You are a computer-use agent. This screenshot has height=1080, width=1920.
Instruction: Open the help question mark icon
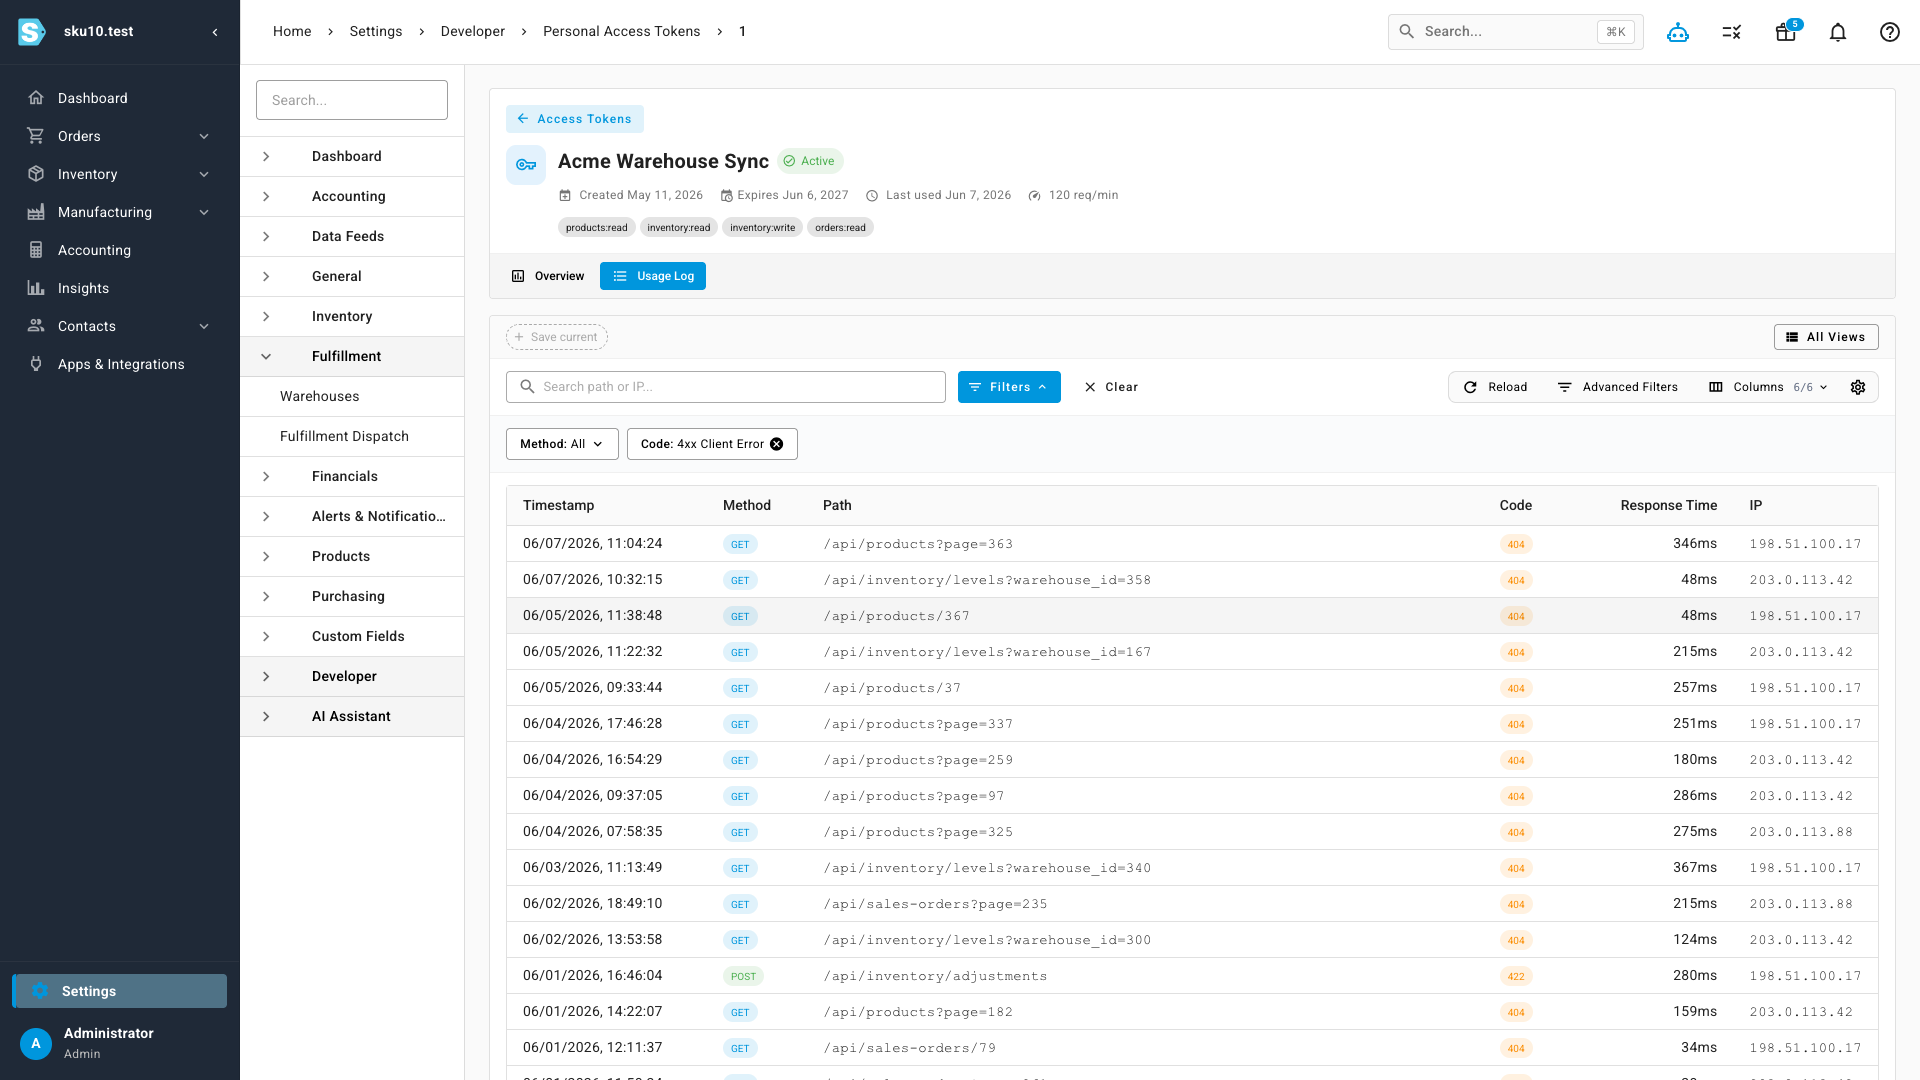[1890, 32]
